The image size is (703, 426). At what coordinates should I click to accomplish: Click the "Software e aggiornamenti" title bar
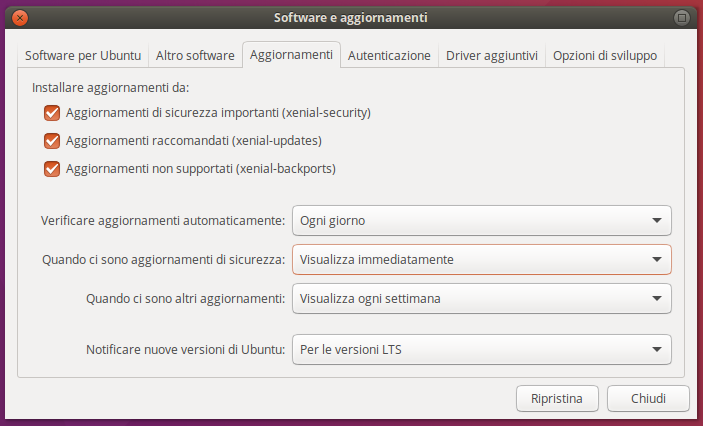point(350,17)
